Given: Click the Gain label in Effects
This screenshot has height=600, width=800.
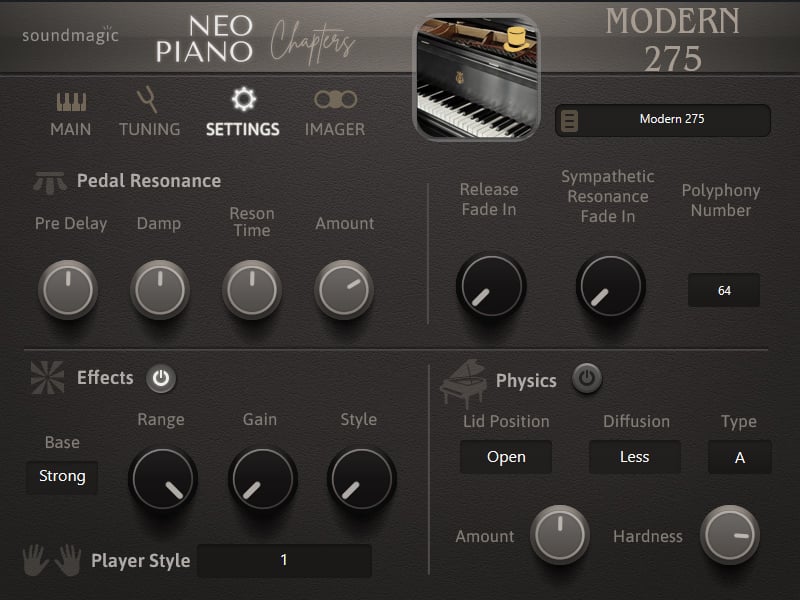Looking at the screenshot, I should (x=260, y=419).
